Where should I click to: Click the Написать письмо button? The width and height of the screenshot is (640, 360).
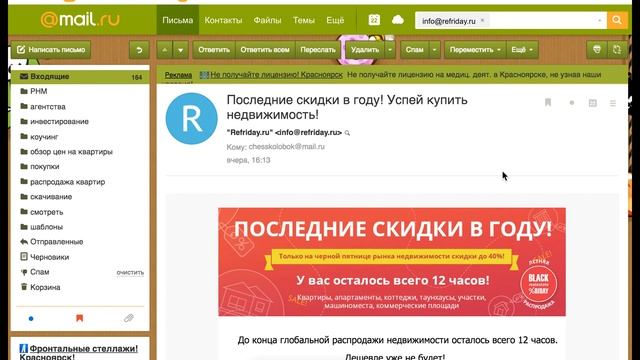point(51,50)
